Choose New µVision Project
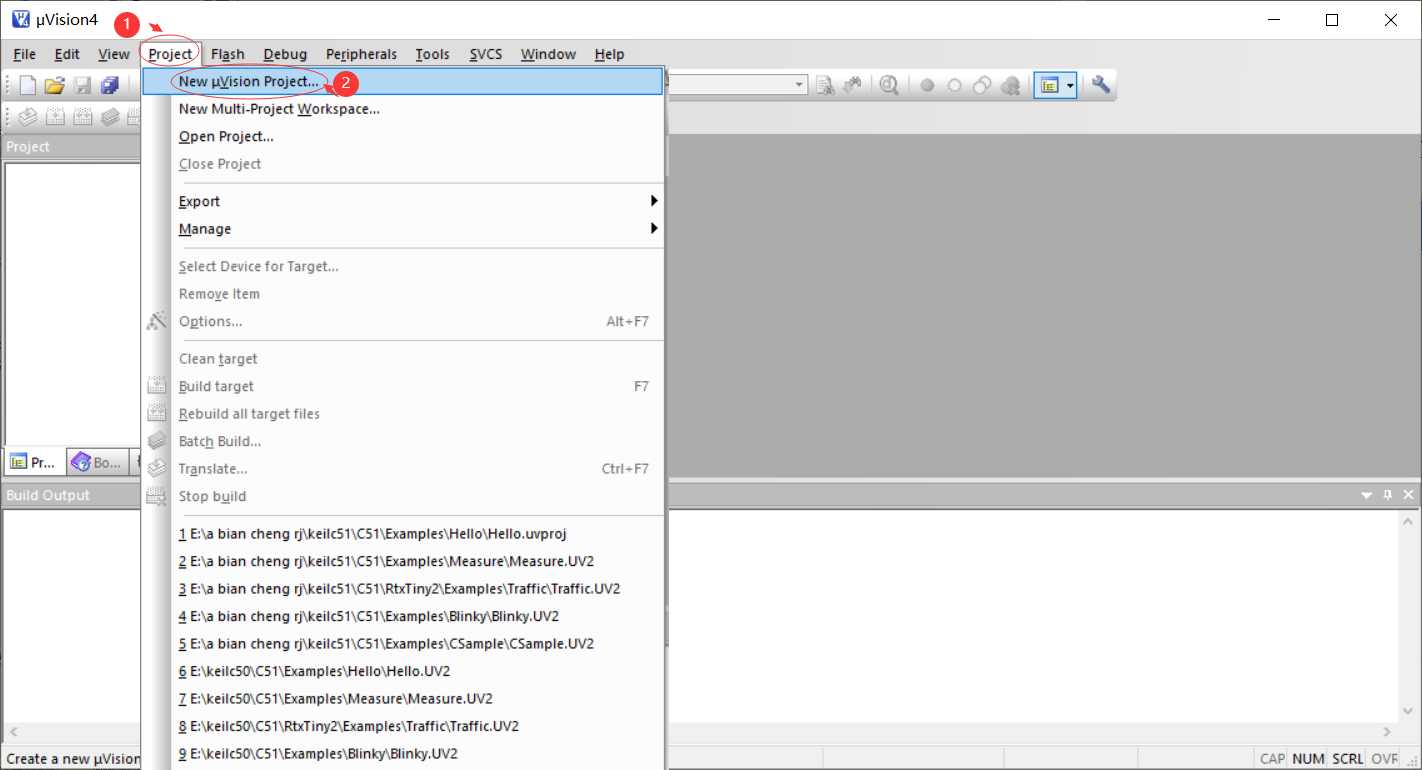The width and height of the screenshot is (1422, 770). coord(403,81)
